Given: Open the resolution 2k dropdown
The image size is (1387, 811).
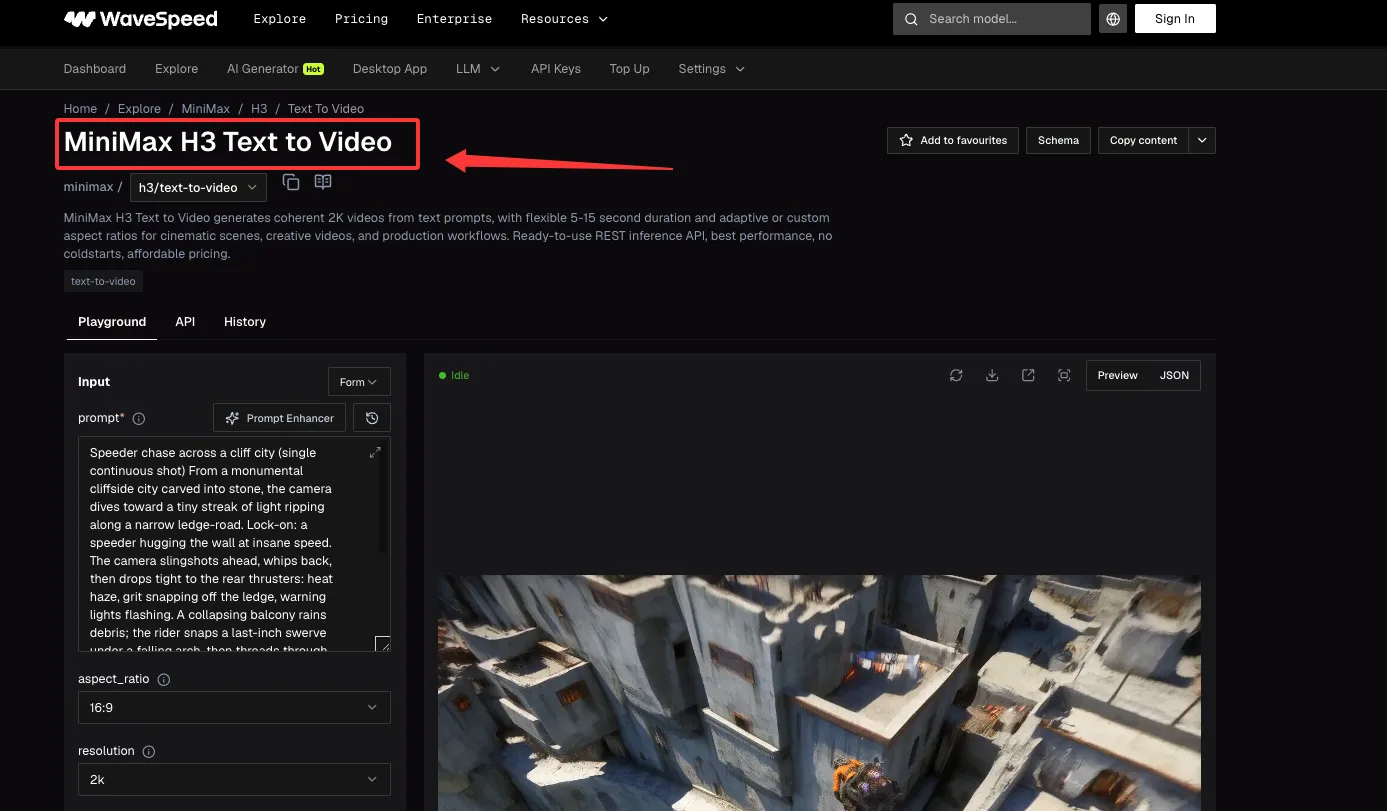Looking at the screenshot, I should [x=234, y=779].
